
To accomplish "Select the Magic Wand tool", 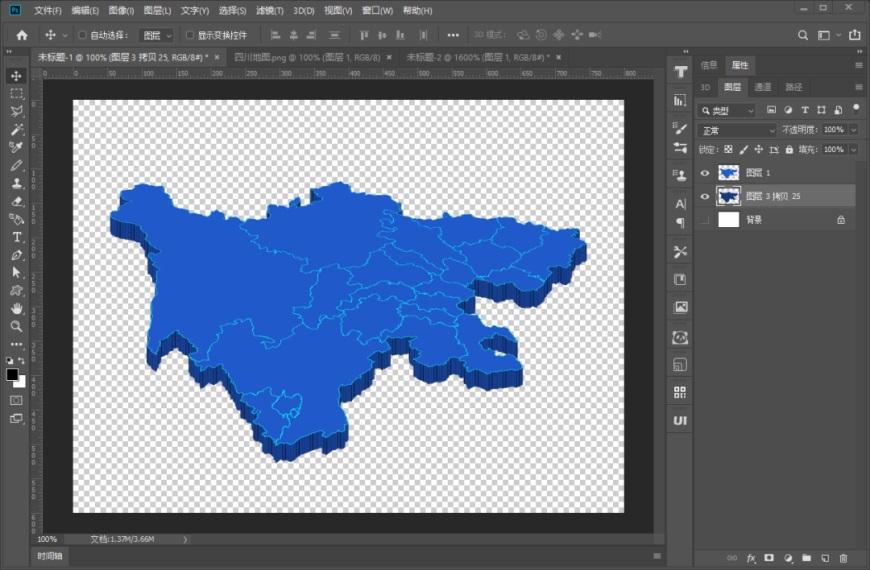I will (x=17, y=129).
